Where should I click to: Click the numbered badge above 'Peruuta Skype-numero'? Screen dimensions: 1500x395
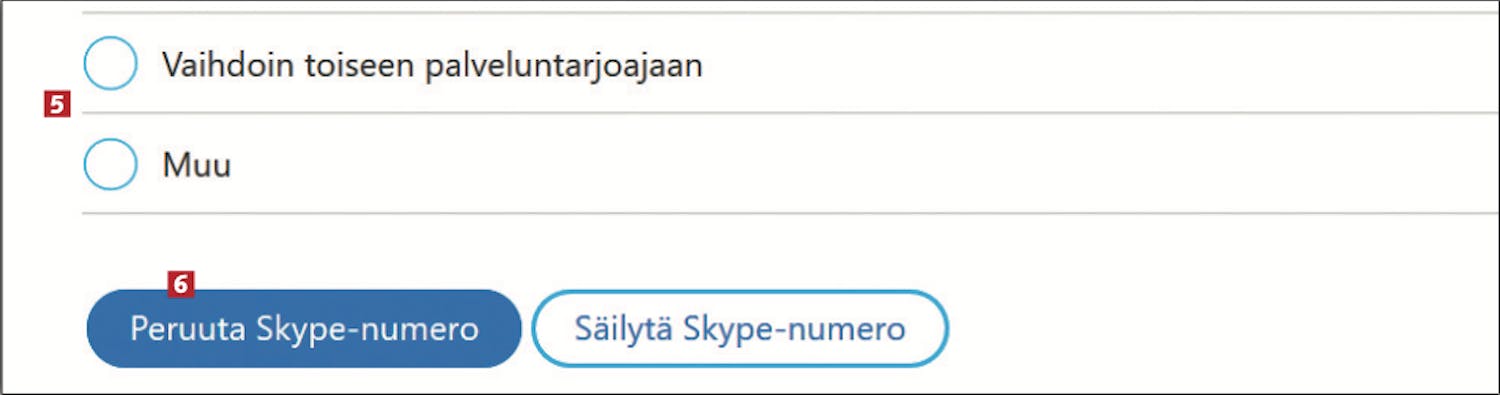[x=180, y=284]
